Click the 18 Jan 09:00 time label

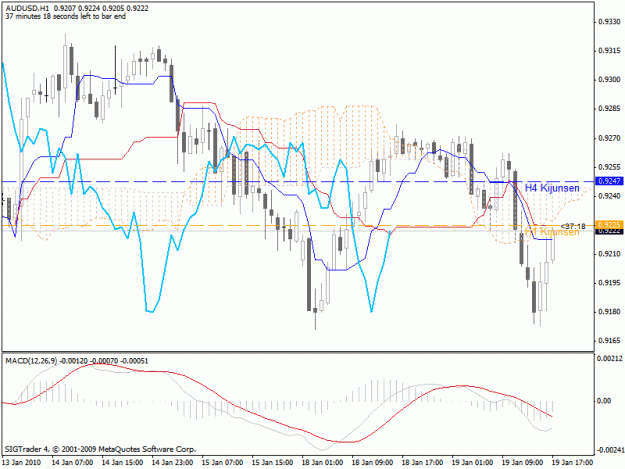[372, 463]
